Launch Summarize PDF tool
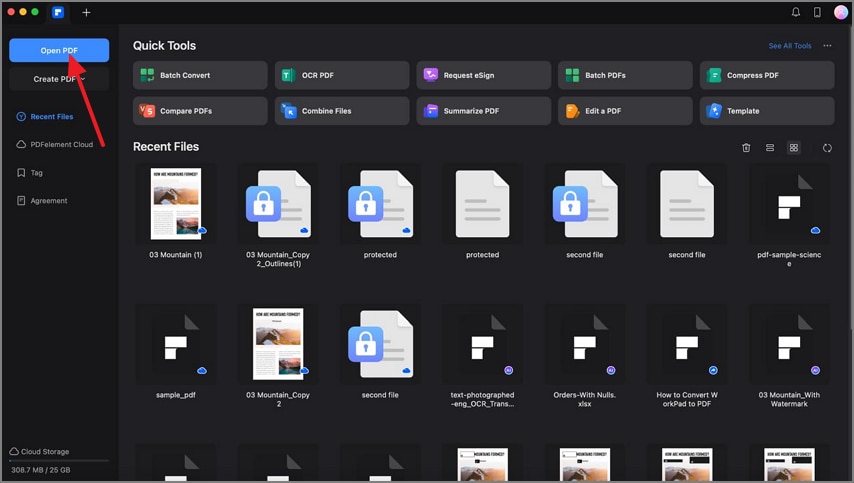Image resolution: width=854 pixels, height=483 pixels. [484, 111]
